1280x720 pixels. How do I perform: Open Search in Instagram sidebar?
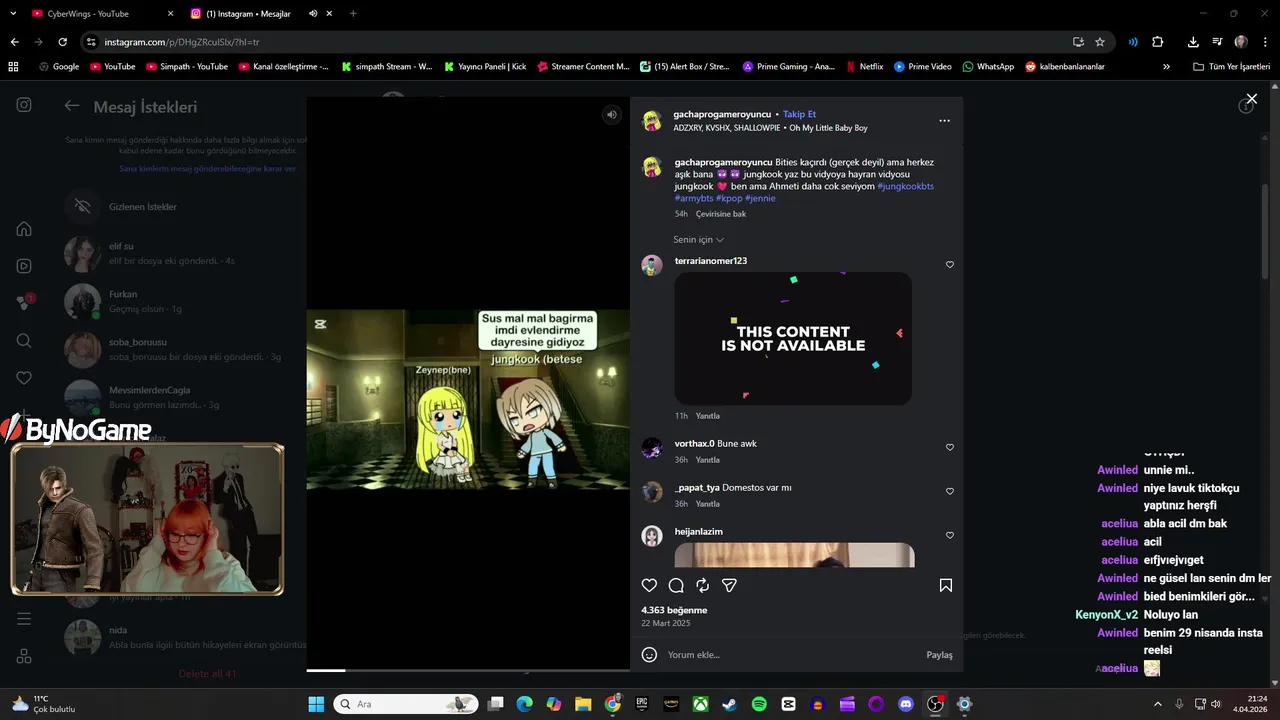pyautogui.click(x=24, y=341)
